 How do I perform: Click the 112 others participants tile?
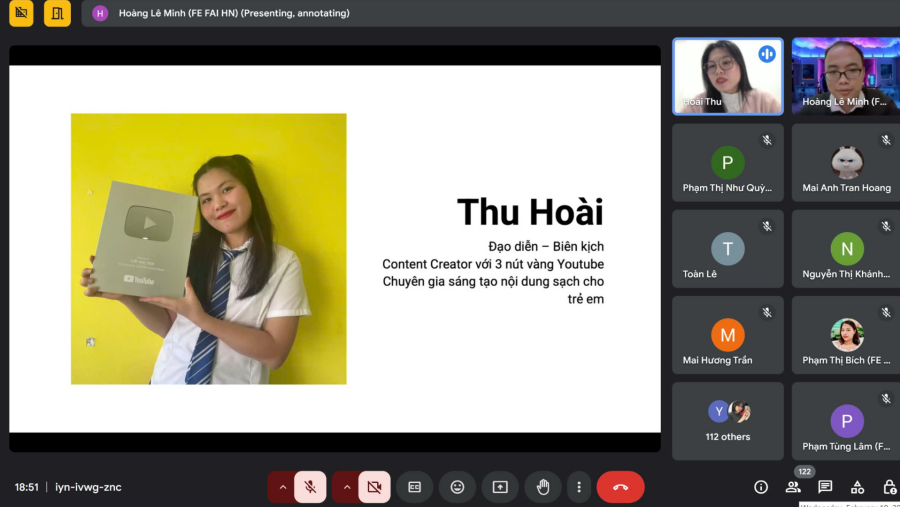(728, 421)
